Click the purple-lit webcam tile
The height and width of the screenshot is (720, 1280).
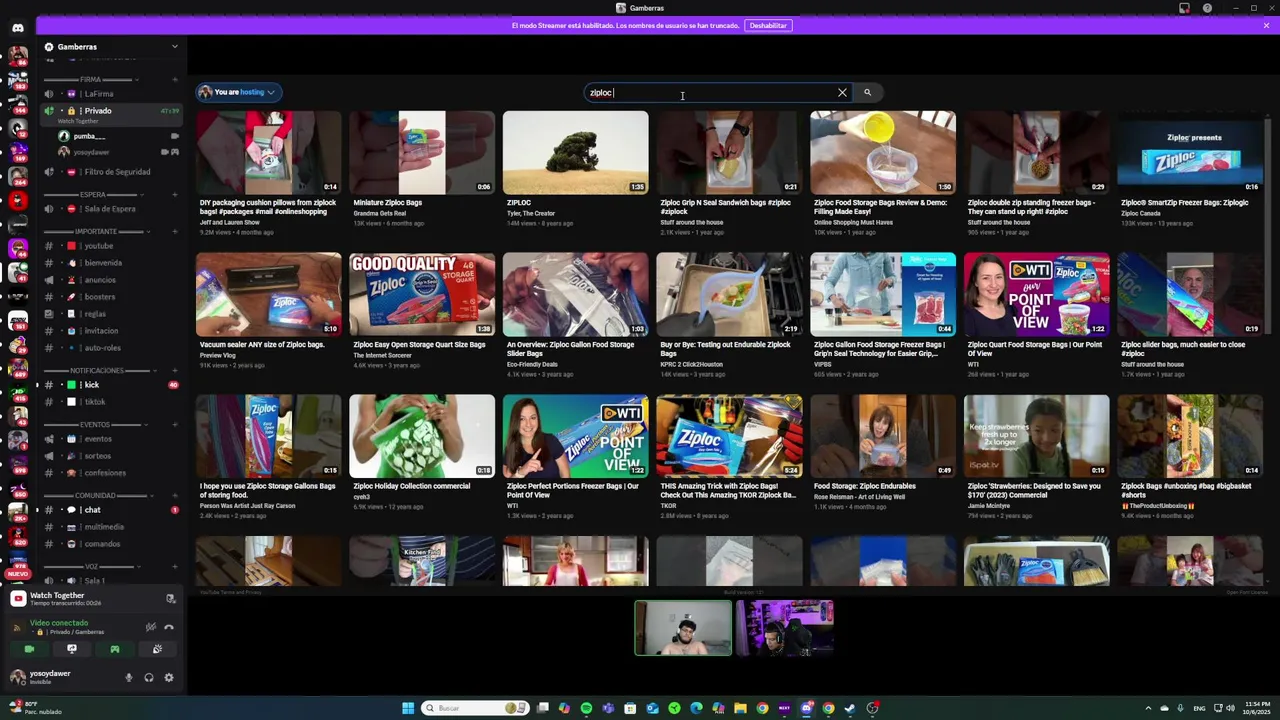[785, 628]
